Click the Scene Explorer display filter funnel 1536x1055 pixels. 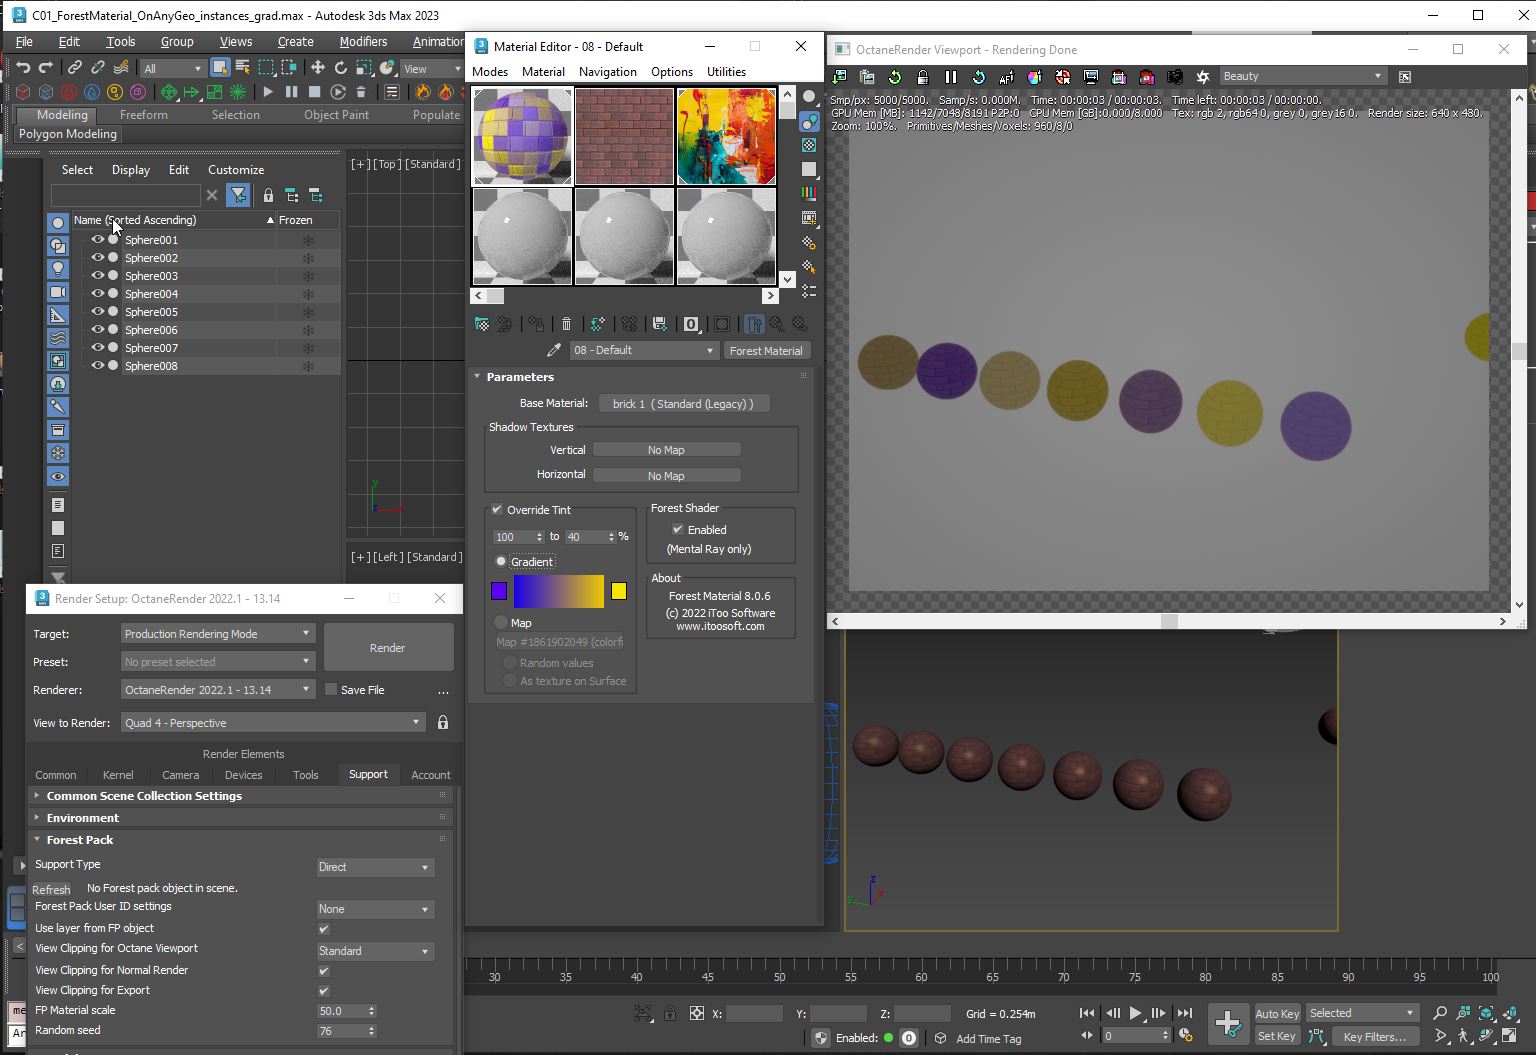238,195
